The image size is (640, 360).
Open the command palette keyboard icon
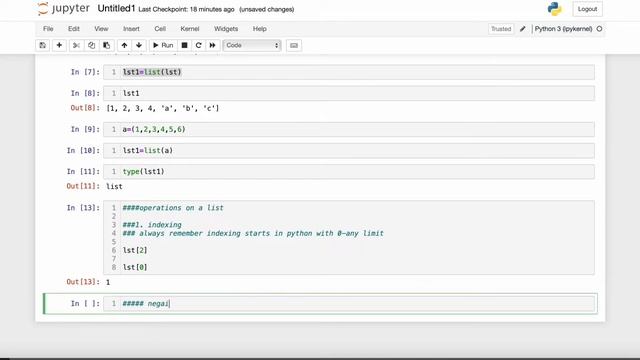[x=294, y=45]
